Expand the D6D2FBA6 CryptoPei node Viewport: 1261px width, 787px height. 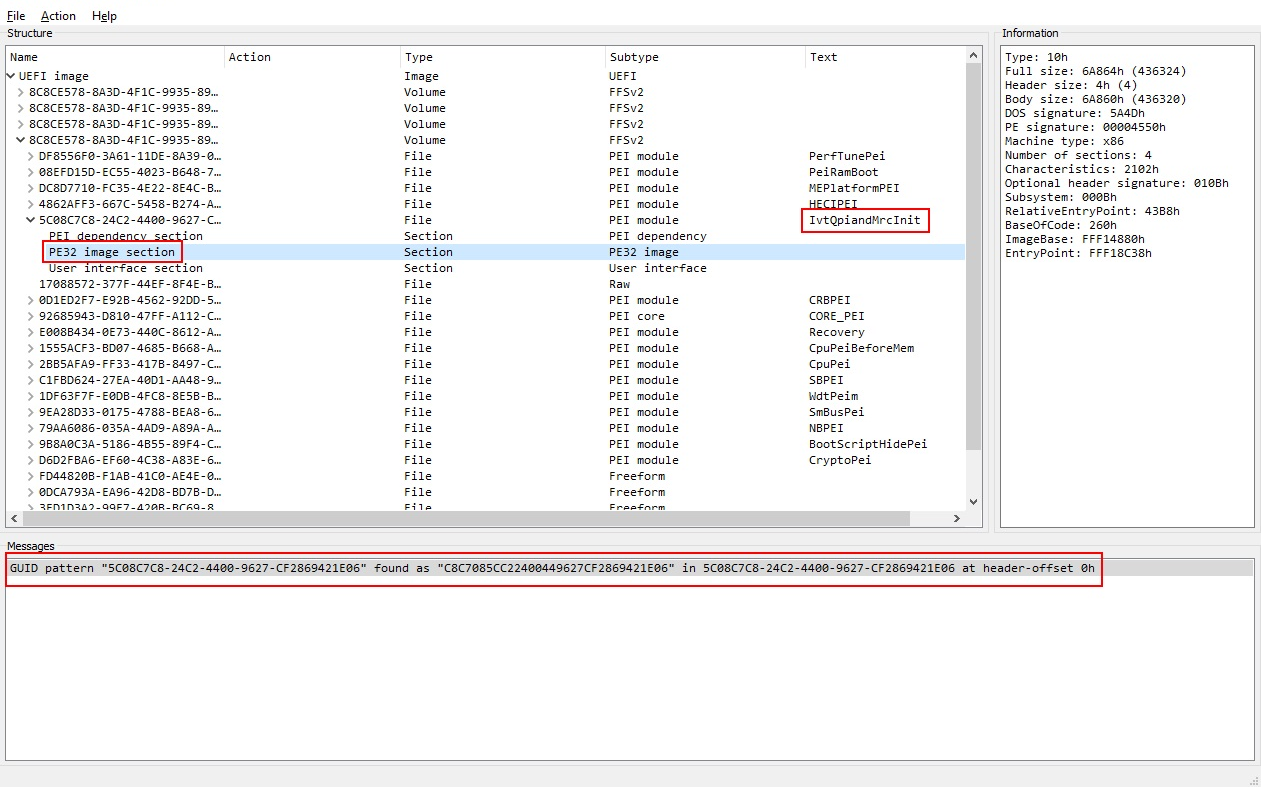(31, 460)
